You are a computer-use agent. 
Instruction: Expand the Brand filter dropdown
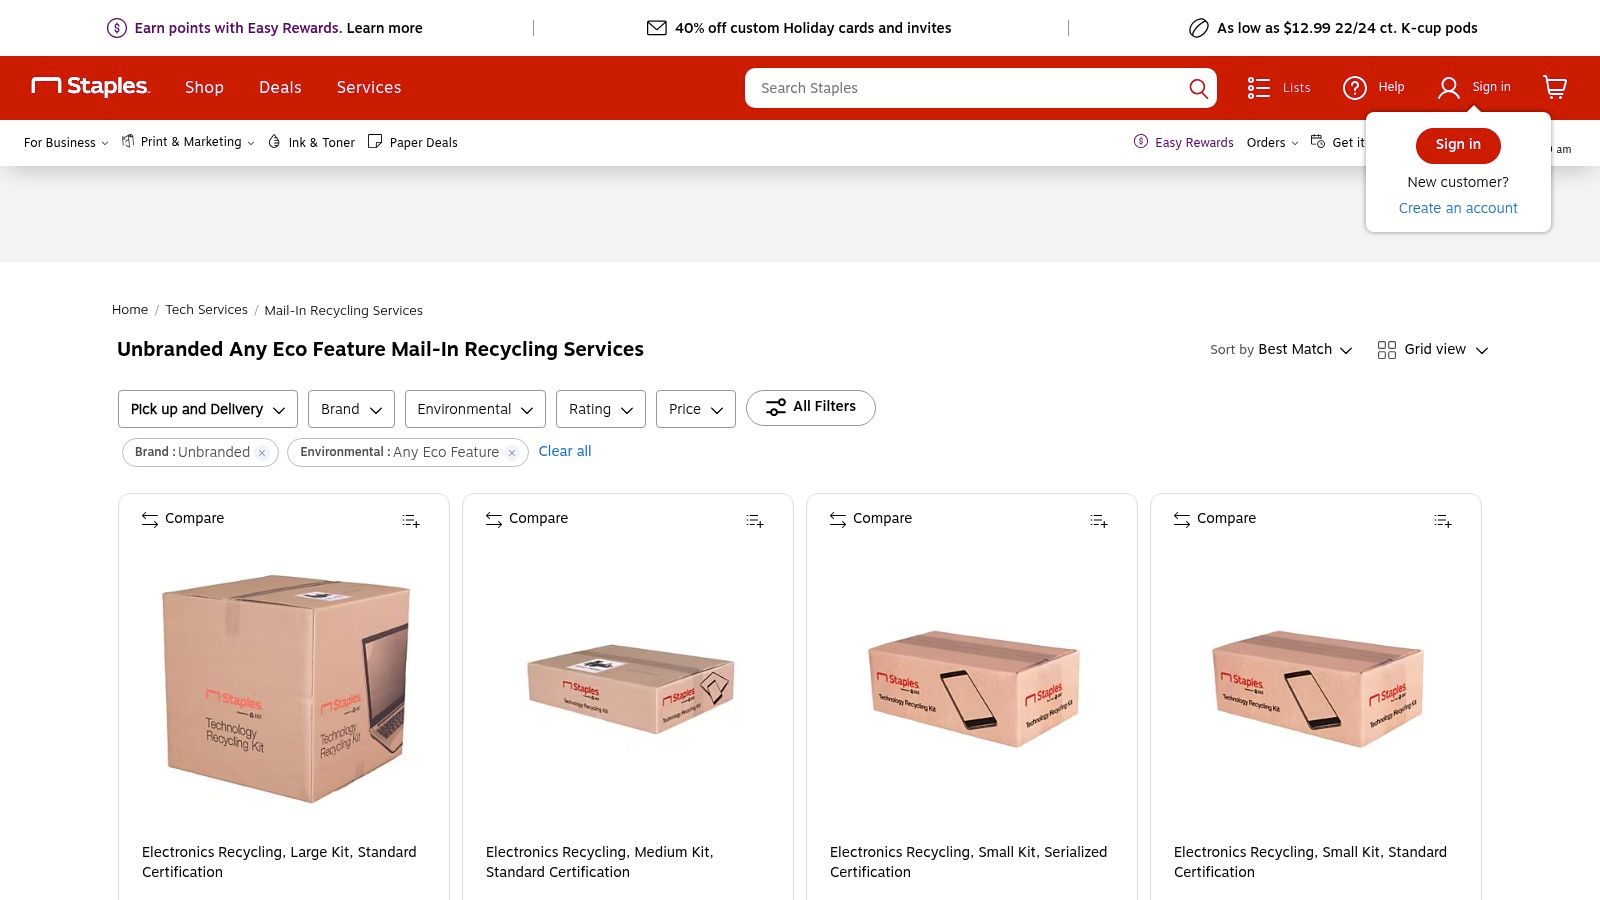coord(351,409)
